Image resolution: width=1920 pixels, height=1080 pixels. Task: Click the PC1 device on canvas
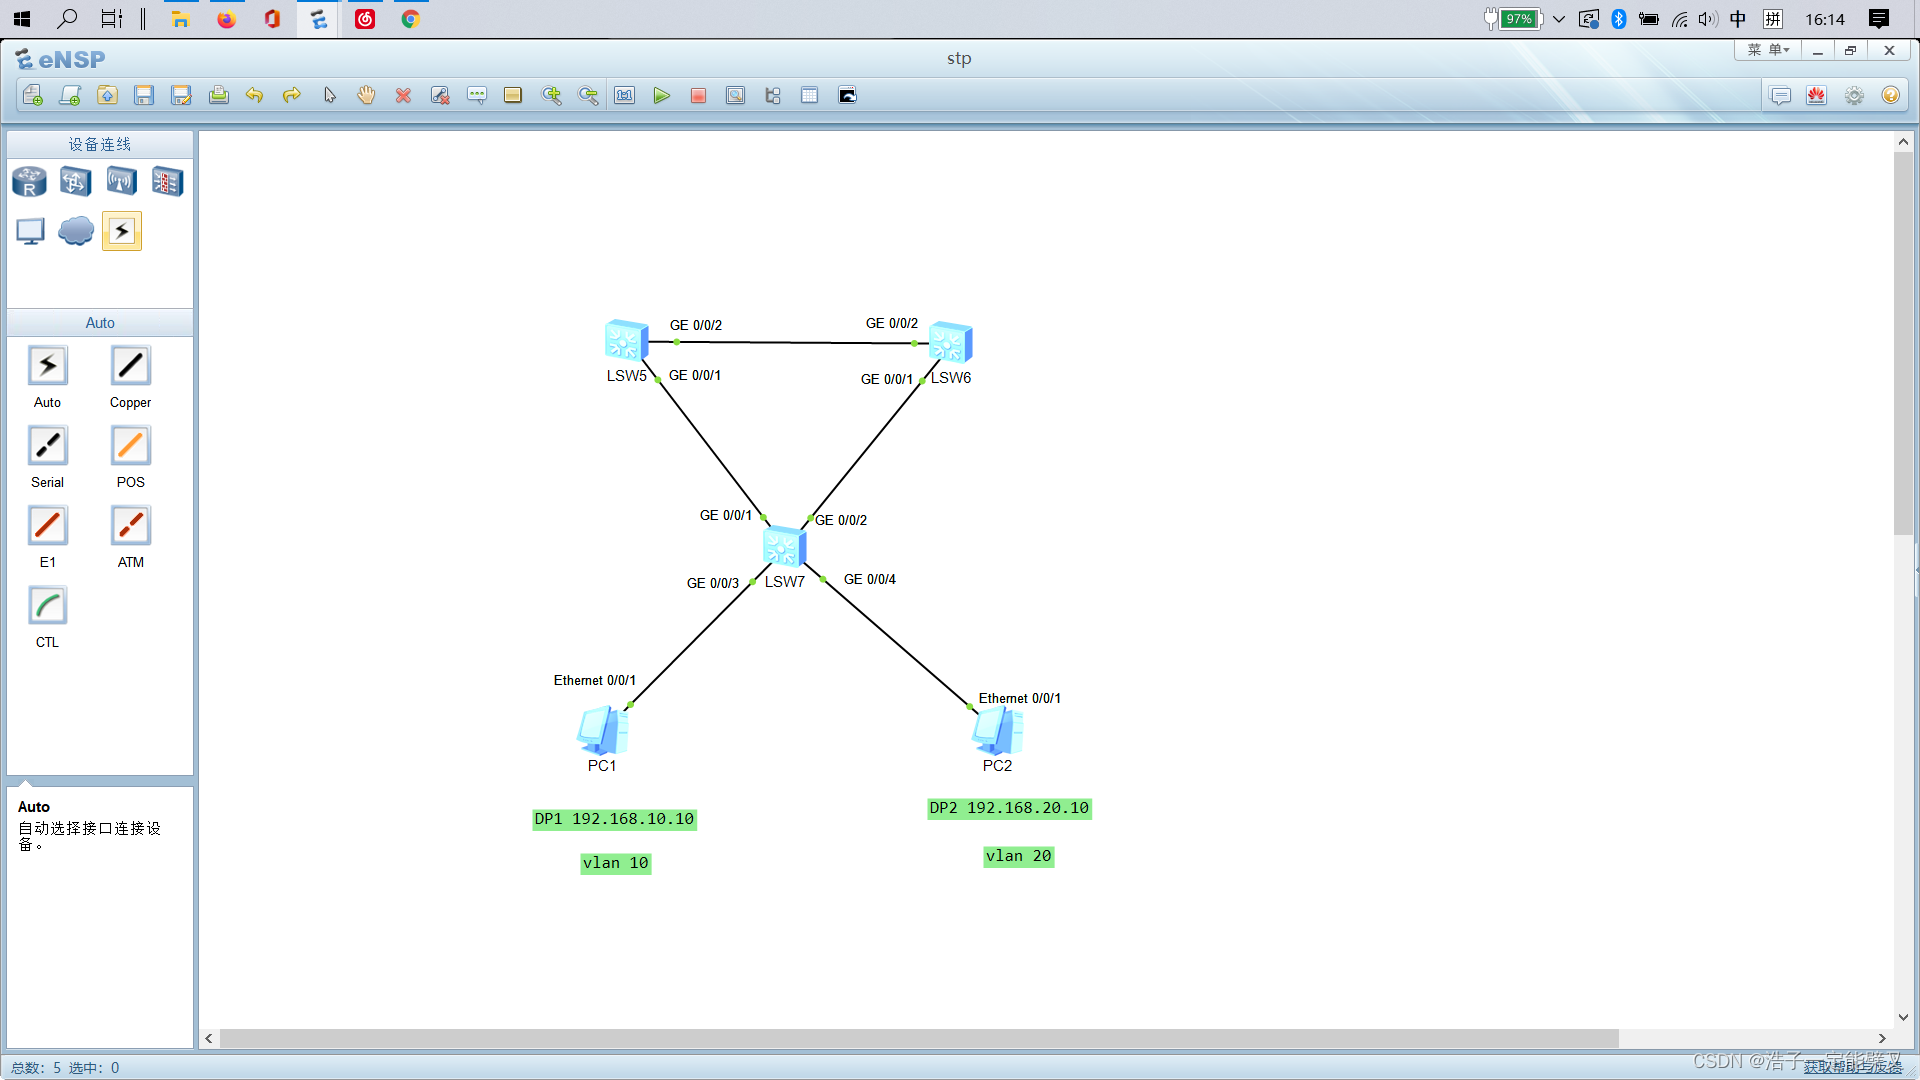coord(602,730)
